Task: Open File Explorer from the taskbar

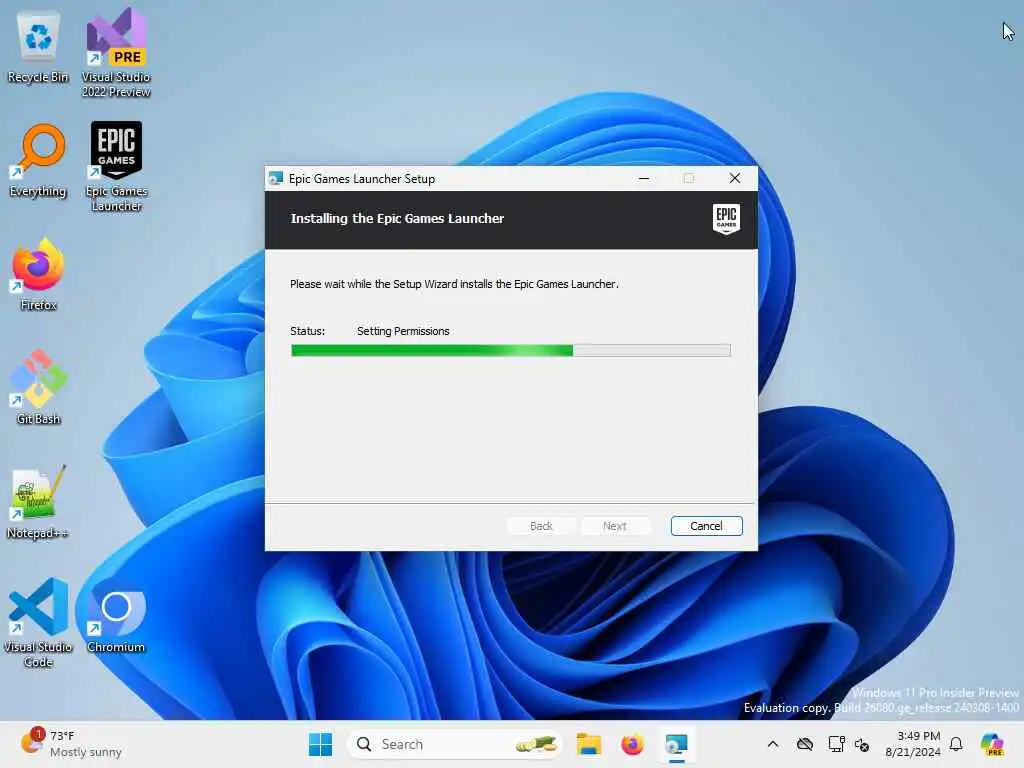Action: coord(588,744)
